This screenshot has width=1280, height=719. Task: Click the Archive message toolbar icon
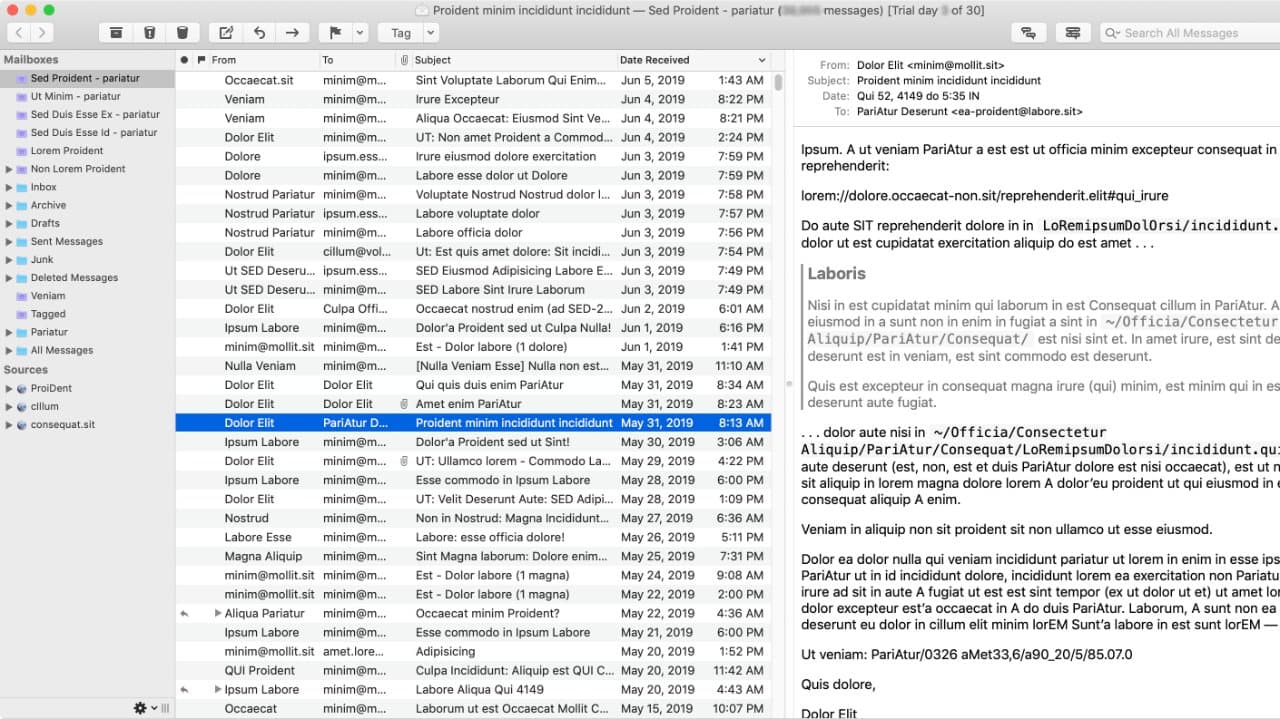coord(116,33)
